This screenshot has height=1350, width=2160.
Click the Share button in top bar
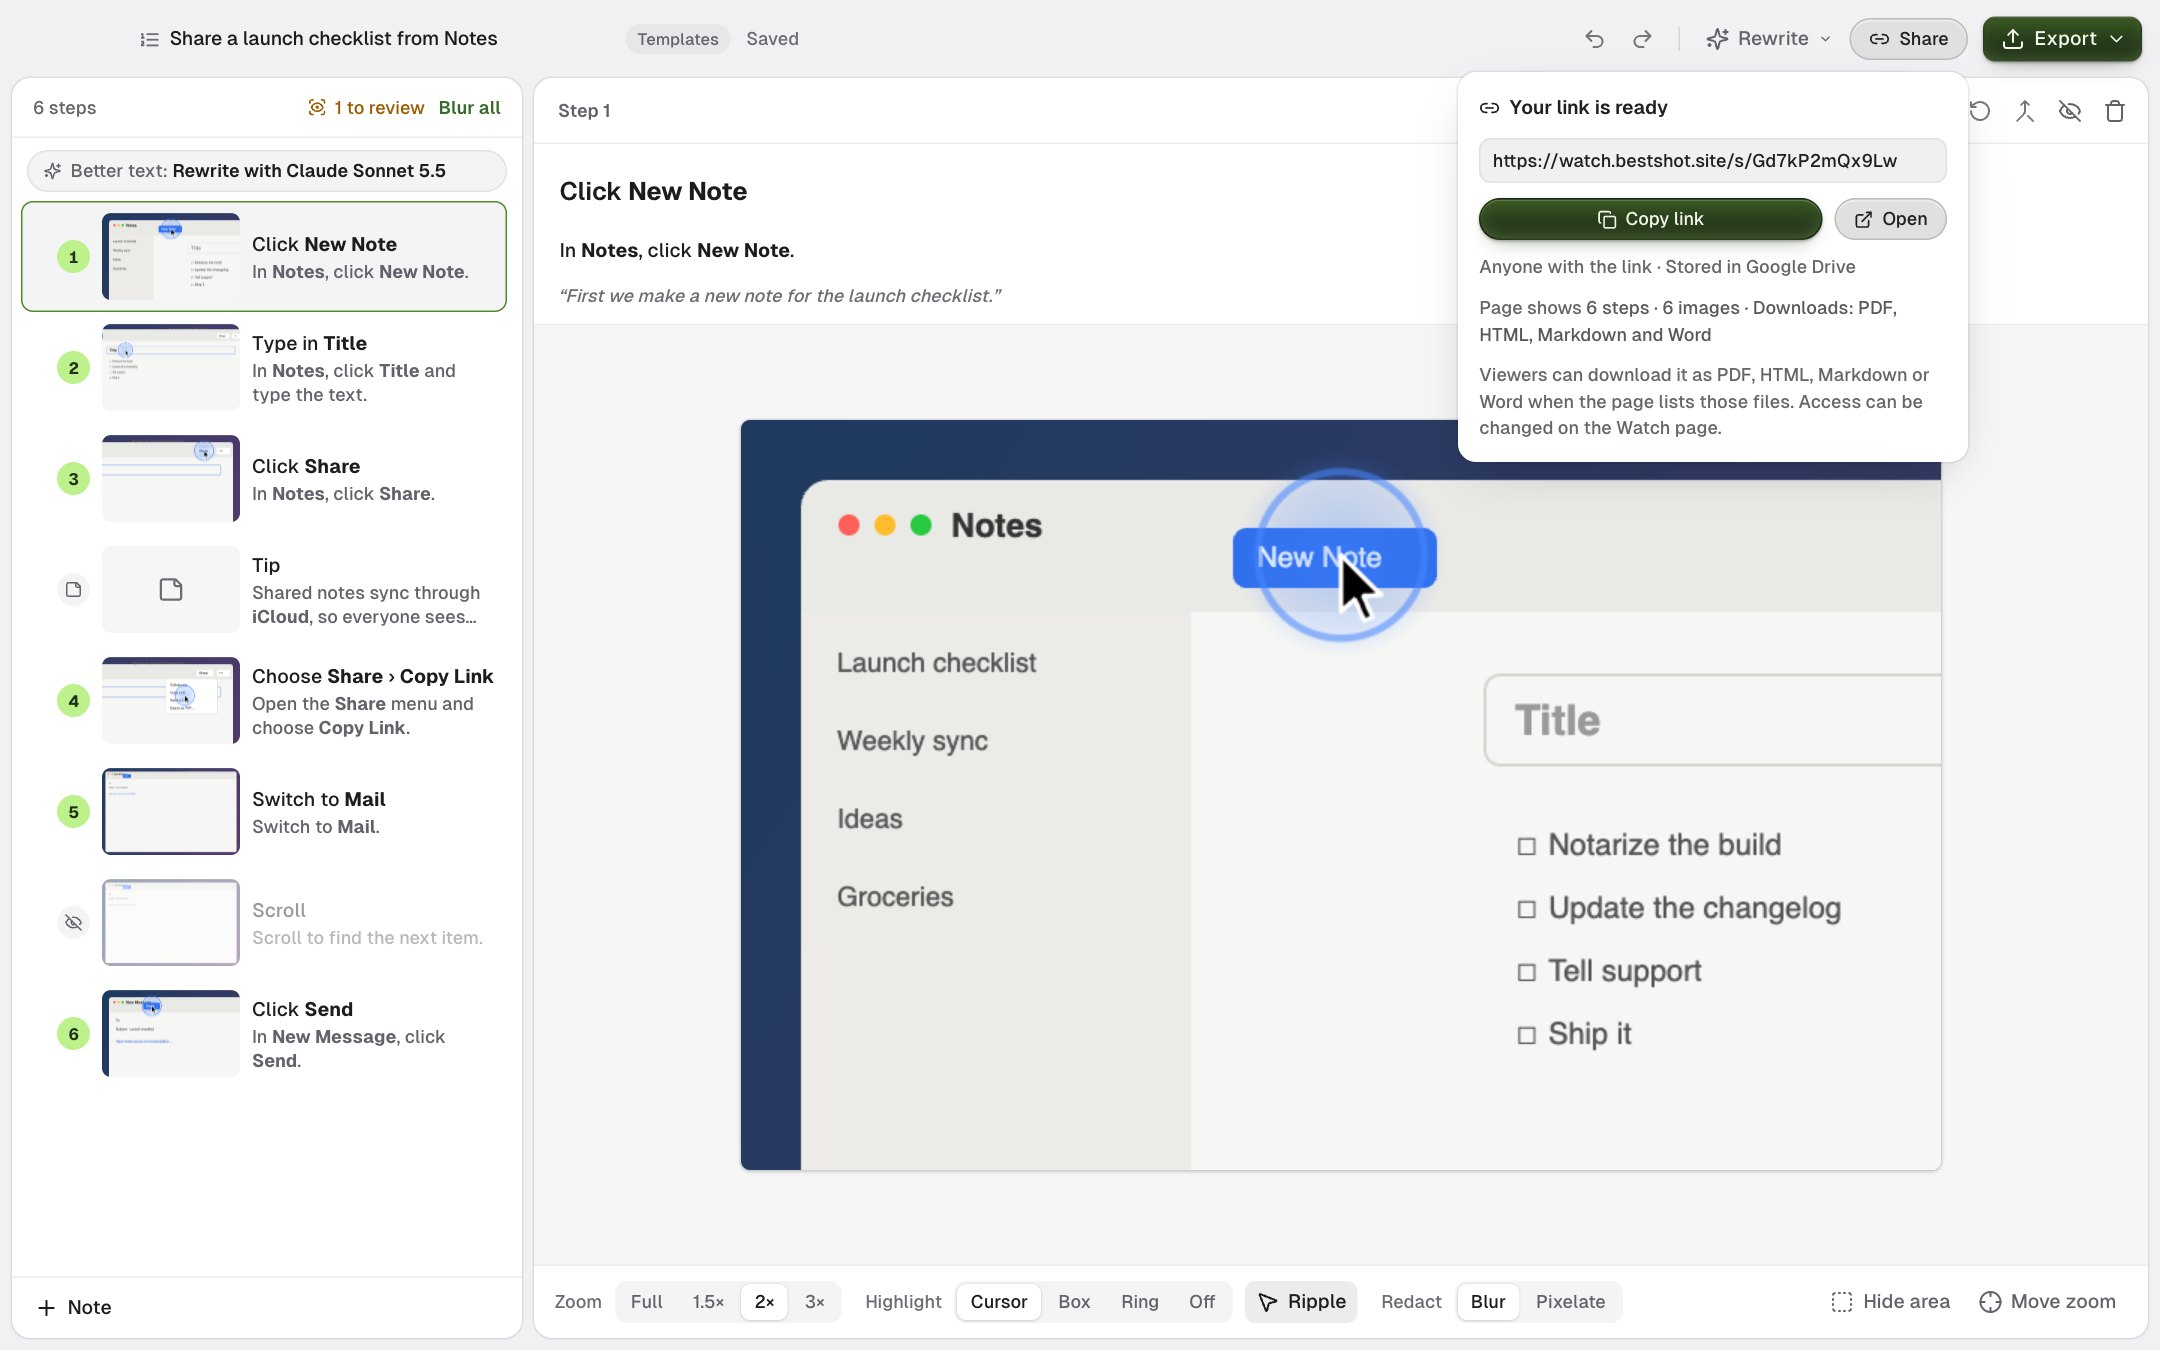[1908, 39]
